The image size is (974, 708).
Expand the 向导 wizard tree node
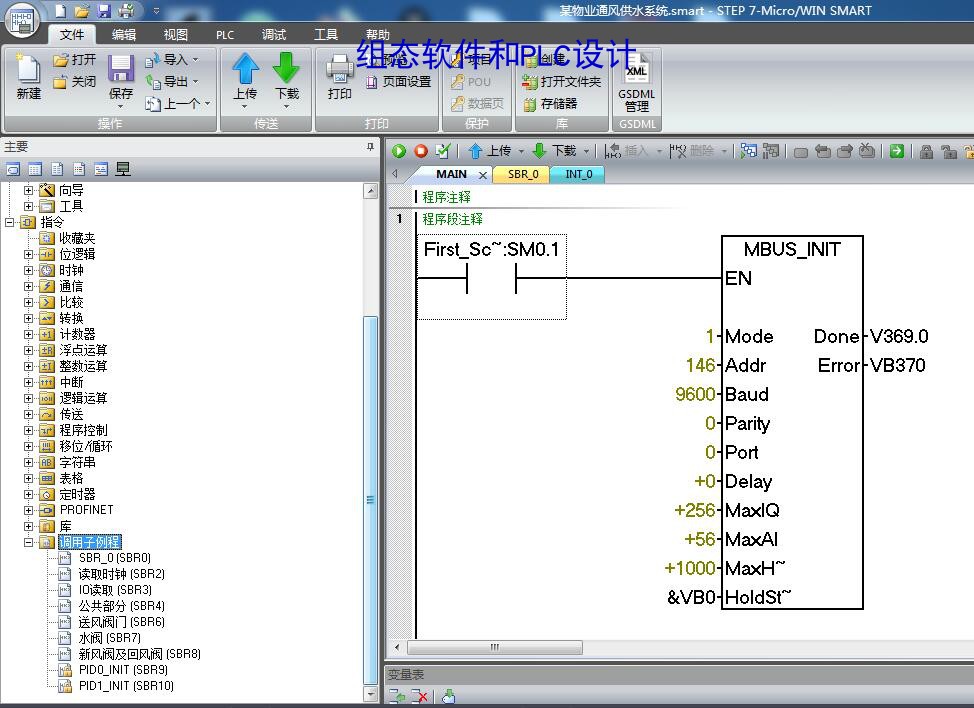pos(28,190)
